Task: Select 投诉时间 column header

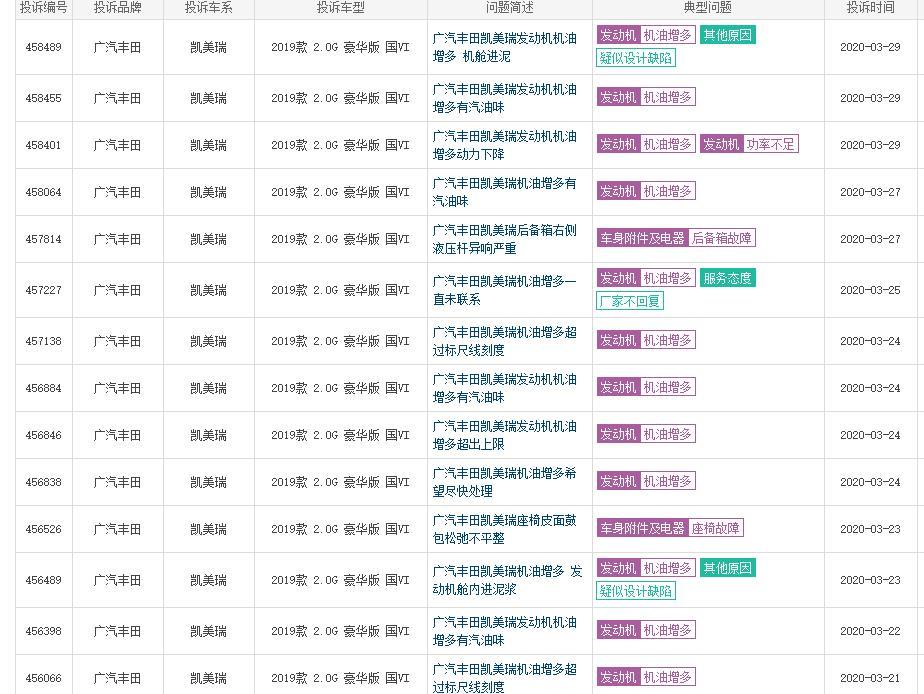Action: click(x=870, y=8)
